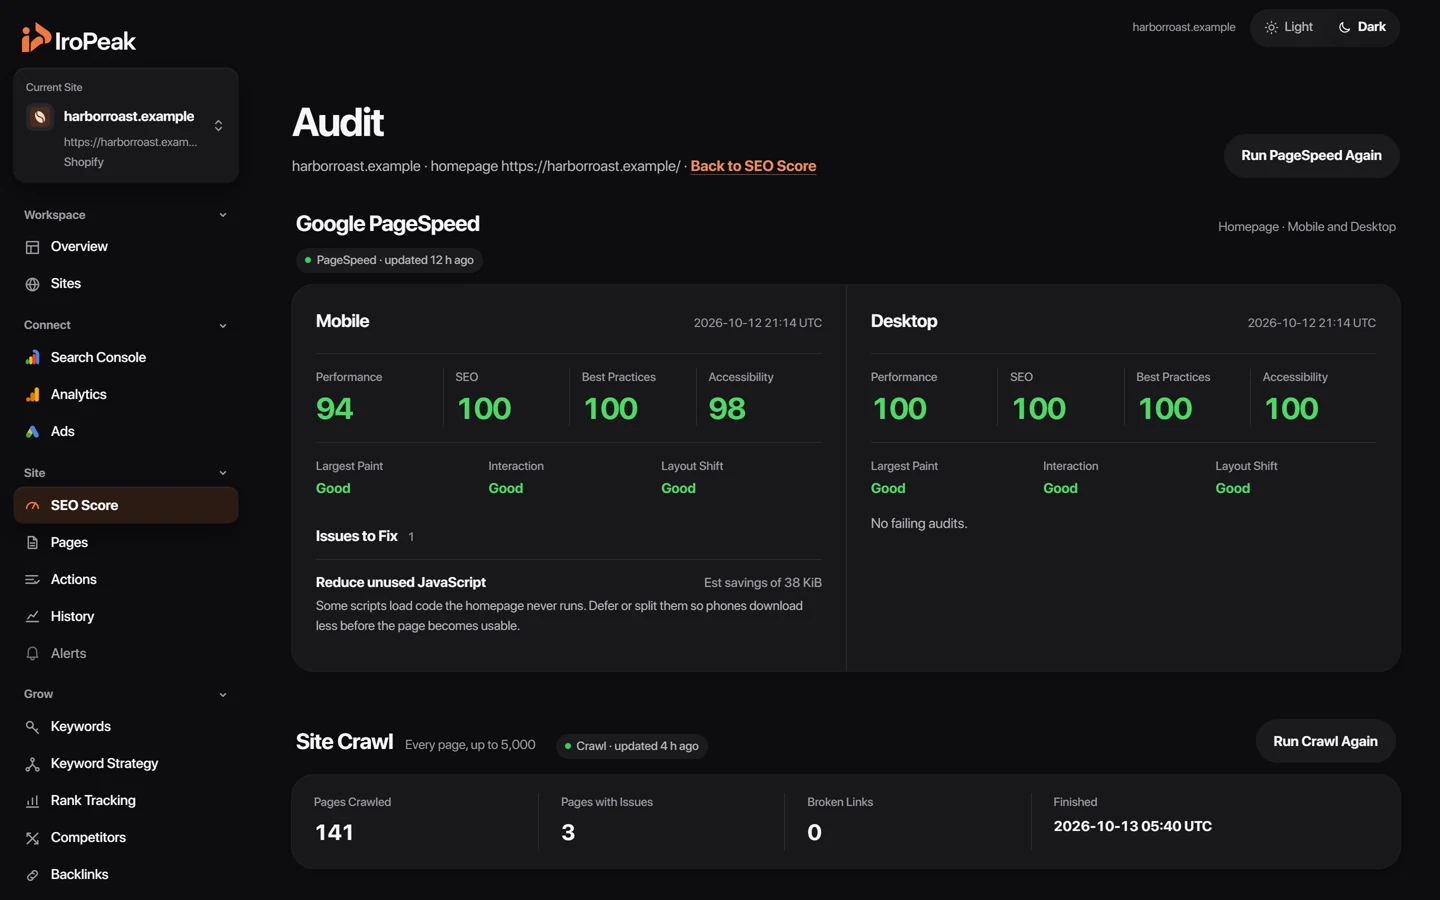
Task: Click the Finished 2026-10-13 05:40 UTC value
Action: [x=1132, y=827]
